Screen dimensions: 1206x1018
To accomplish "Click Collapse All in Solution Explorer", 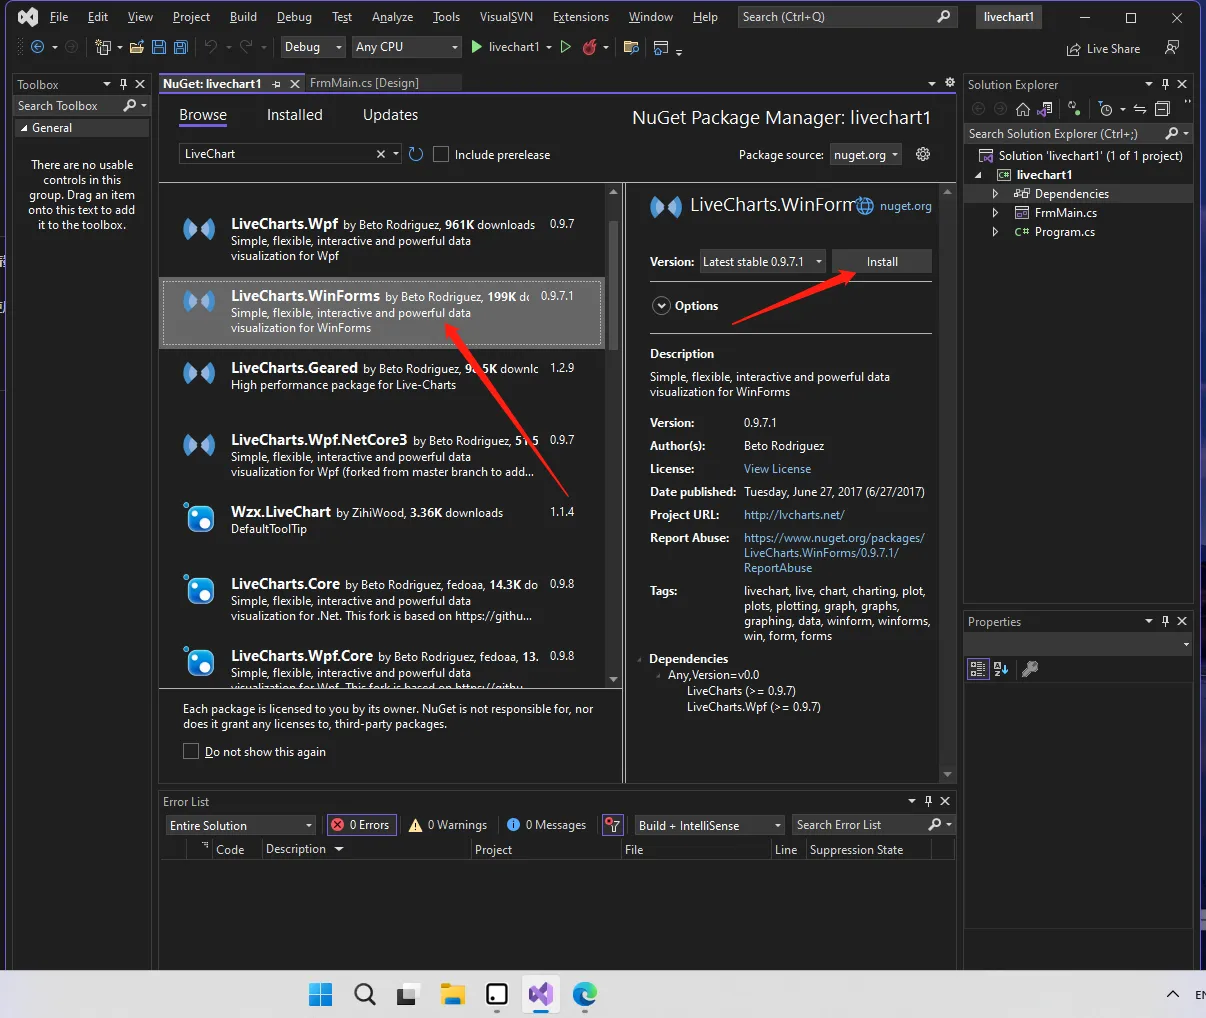I will click(x=1162, y=109).
